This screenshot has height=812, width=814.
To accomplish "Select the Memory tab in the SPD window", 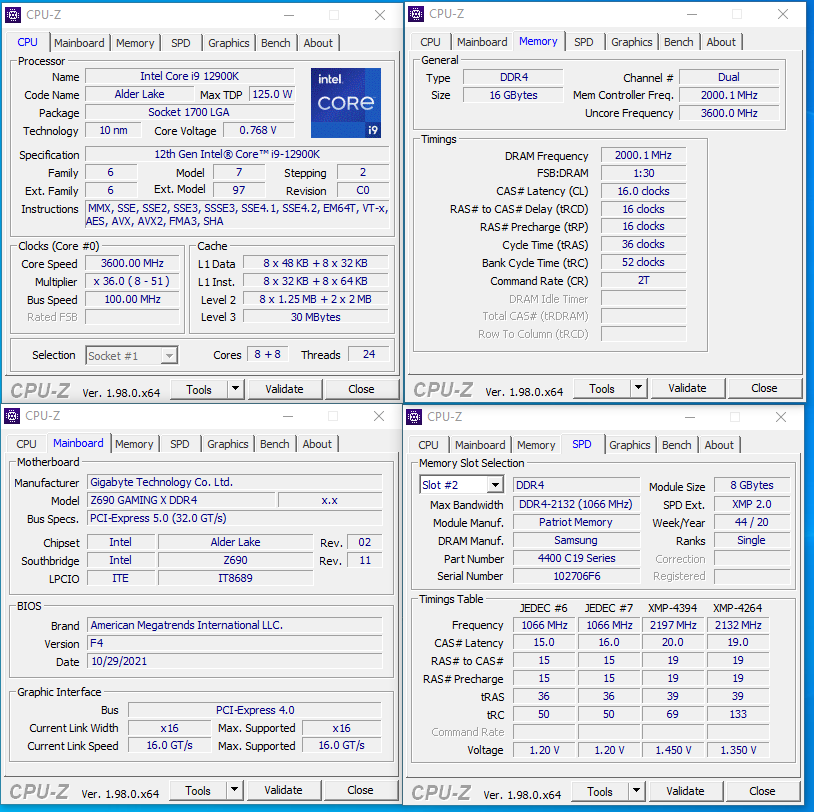I will pyautogui.click(x=536, y=445).
